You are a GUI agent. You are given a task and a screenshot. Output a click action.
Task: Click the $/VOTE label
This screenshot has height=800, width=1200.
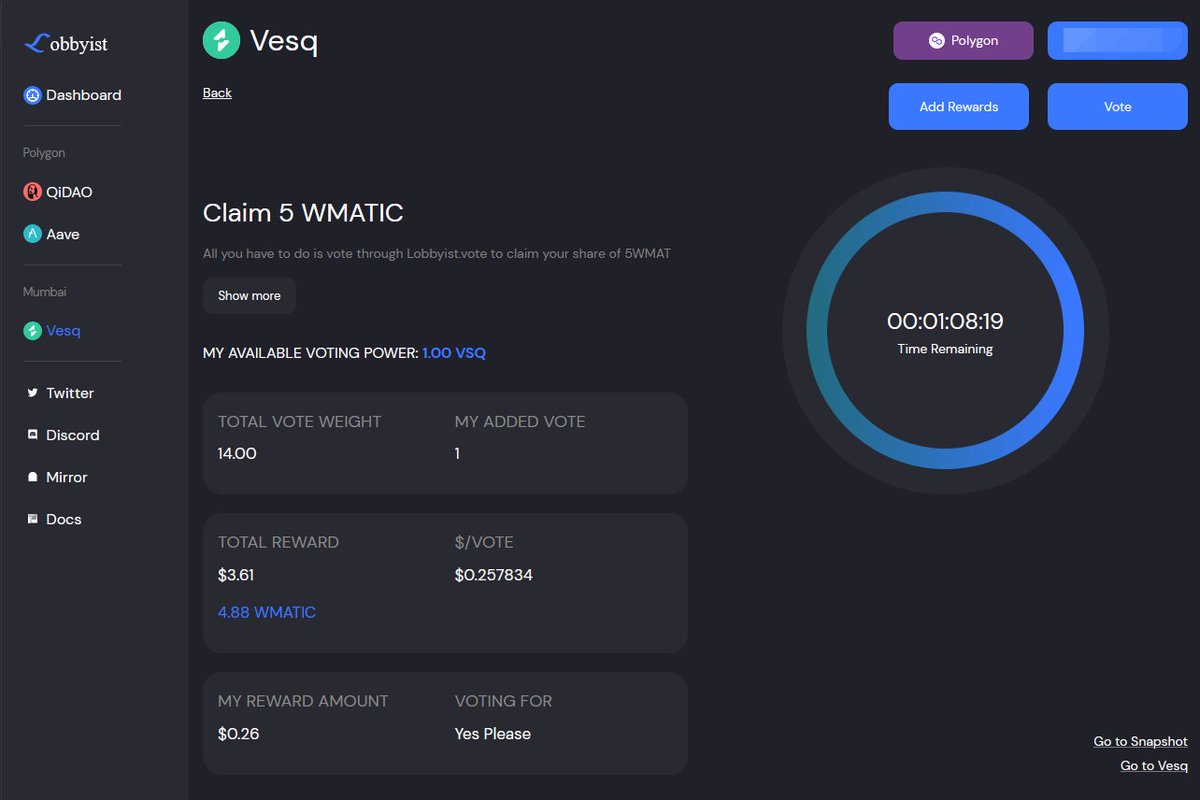[484, 542]
